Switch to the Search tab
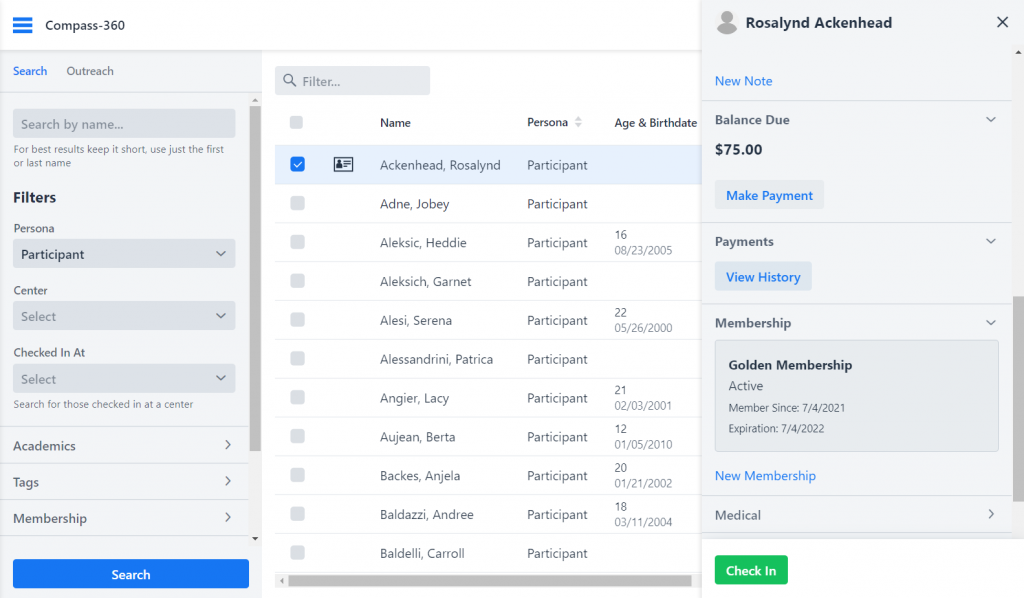The height and width of the screenshot is (598, 1024). (30, 71)
